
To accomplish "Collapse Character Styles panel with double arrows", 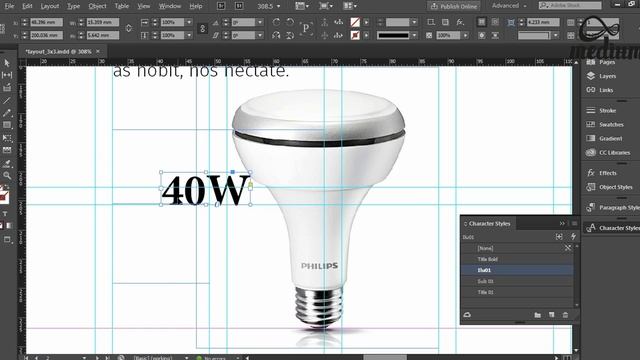I will (x=562, y=223).
